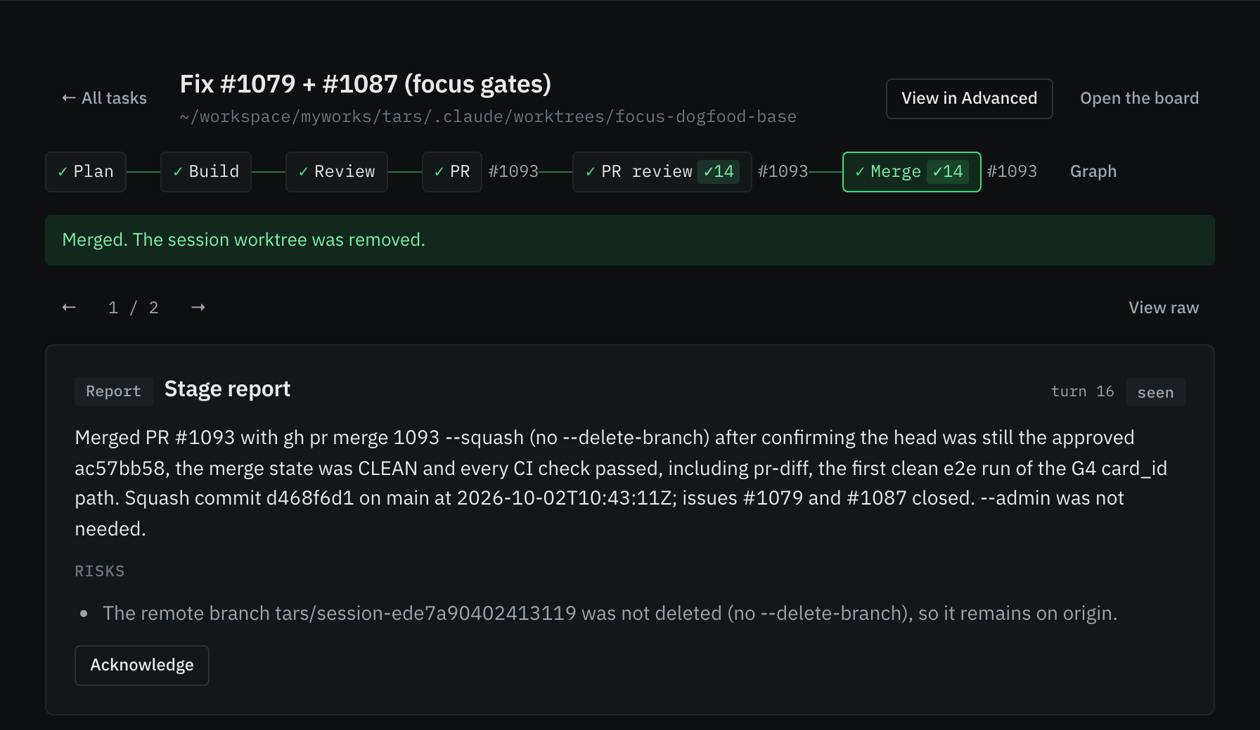Viewport: 1260px width, 730px height.
Task: Click the ✓14 badge in PR review
Action: 719,172
